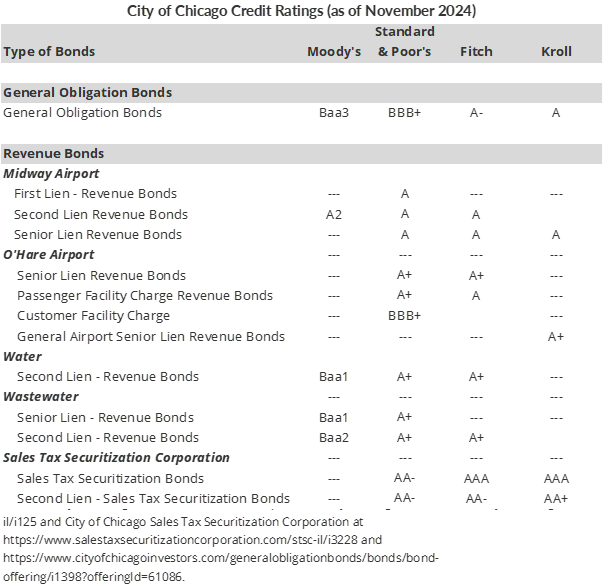The image size is (603, 588).
Task: Click 'Standard & Poor's' column header
Action: pos(405,42)
